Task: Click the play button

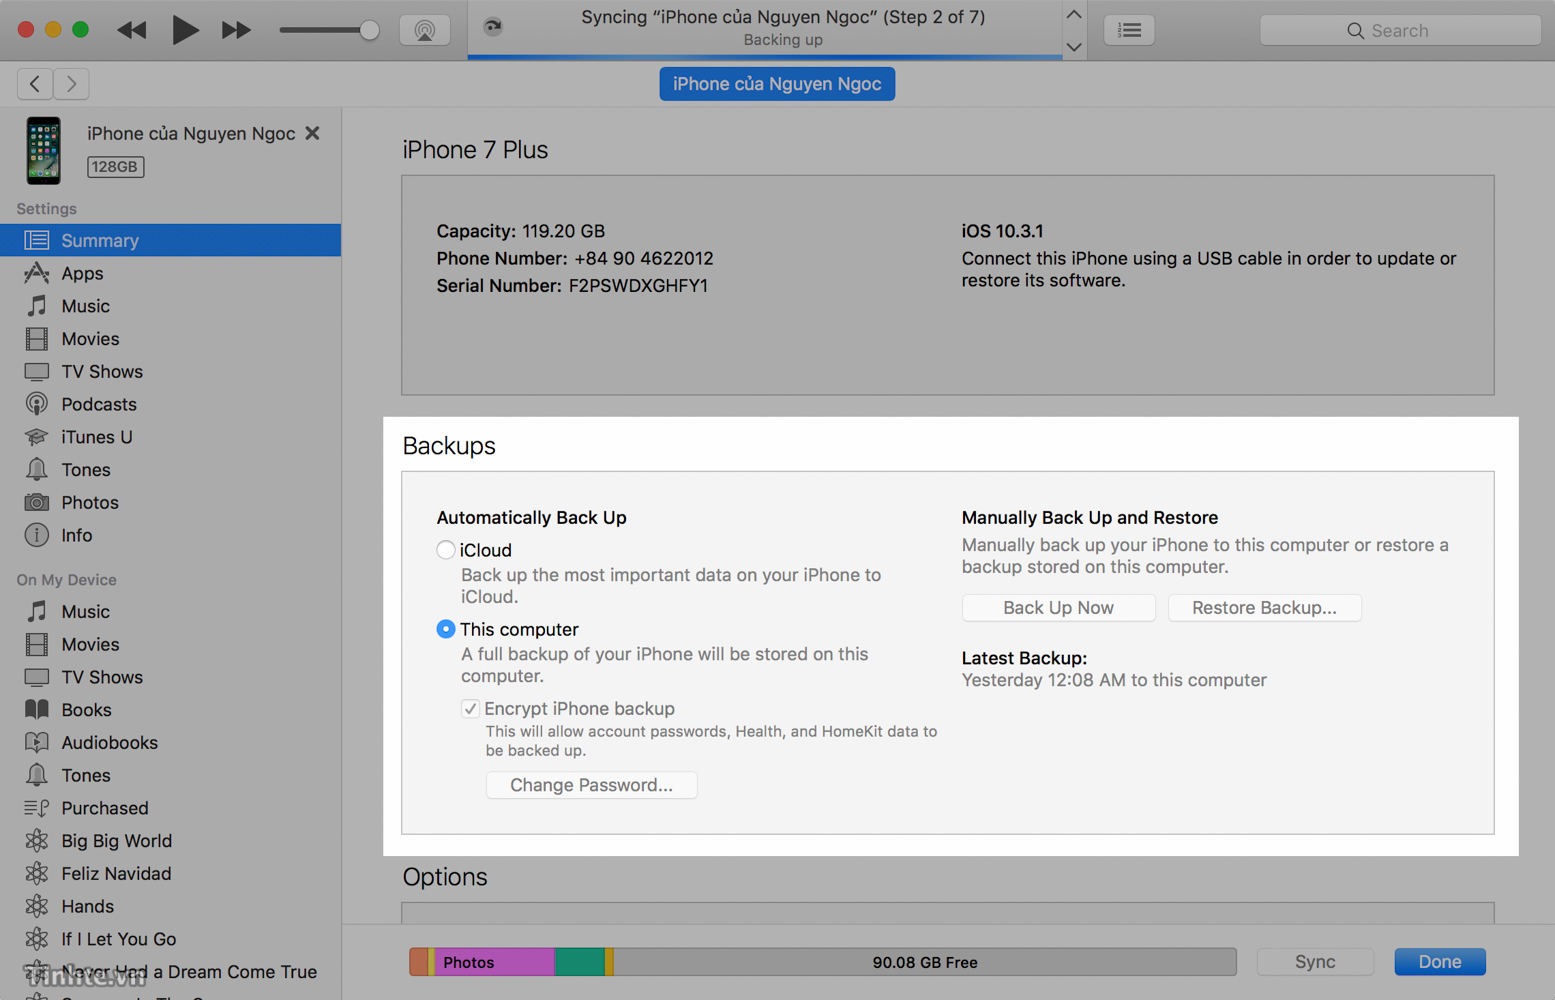Action: click(x=185, y=30)
